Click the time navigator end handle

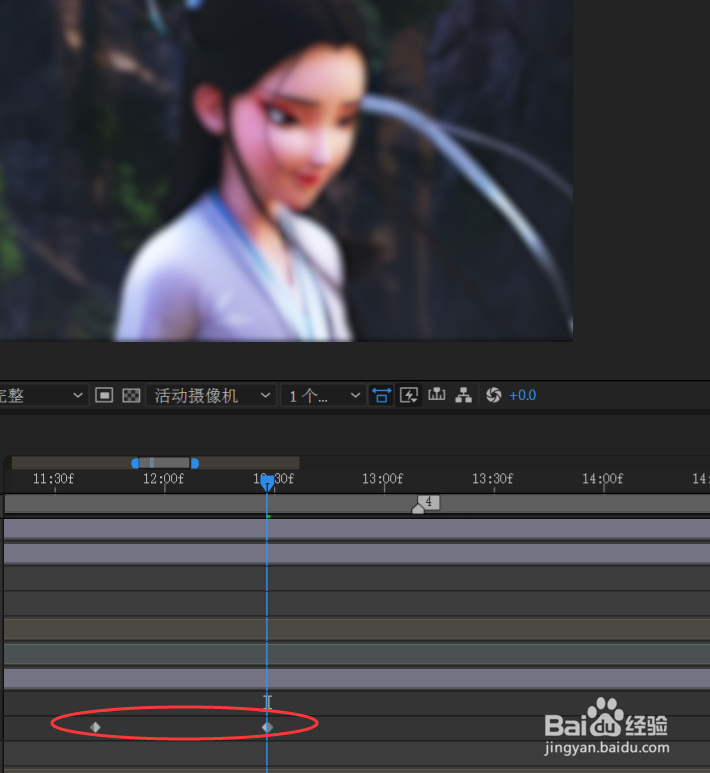195,463
